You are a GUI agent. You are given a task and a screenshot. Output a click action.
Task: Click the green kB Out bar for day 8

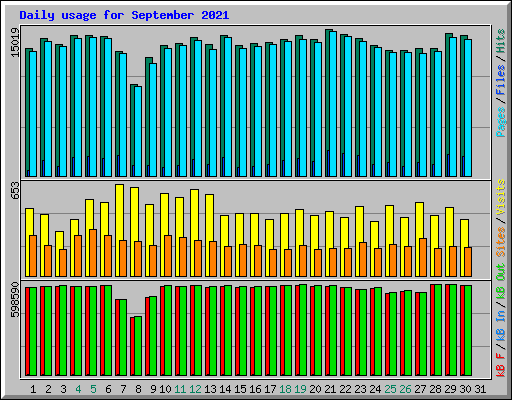(138, 346)
